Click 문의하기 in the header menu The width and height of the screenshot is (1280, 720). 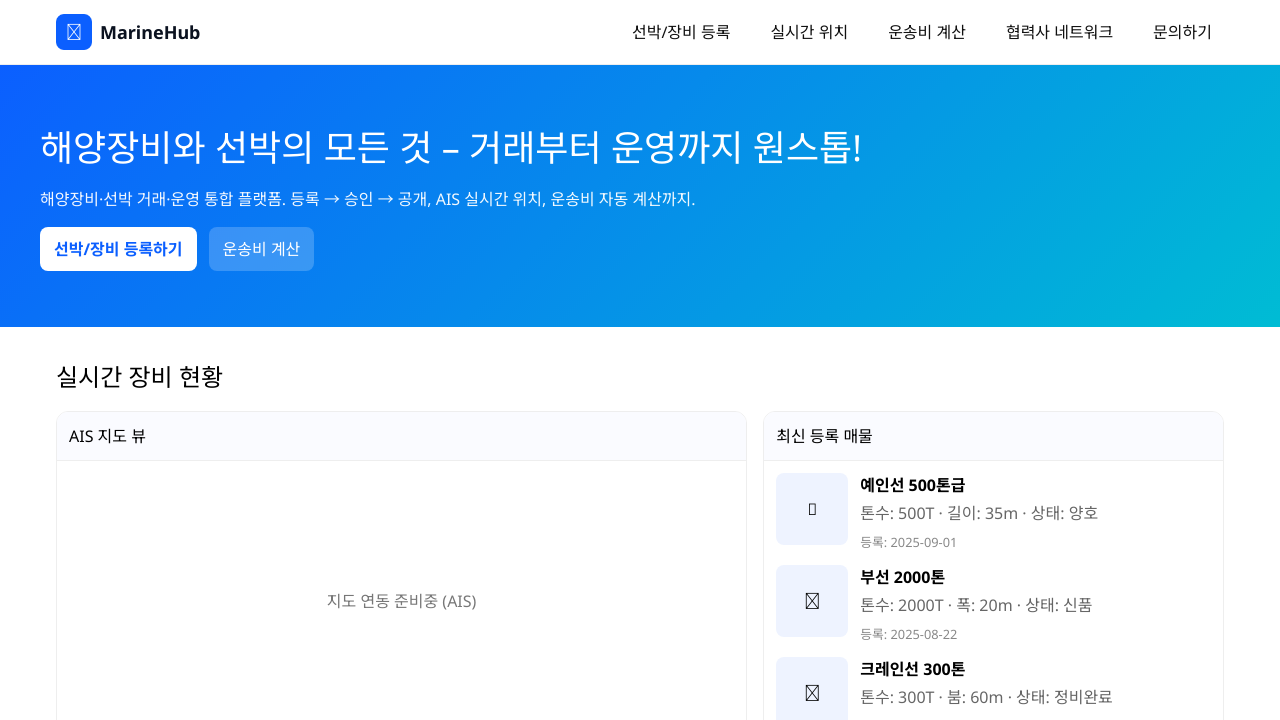click(1182, 32)
